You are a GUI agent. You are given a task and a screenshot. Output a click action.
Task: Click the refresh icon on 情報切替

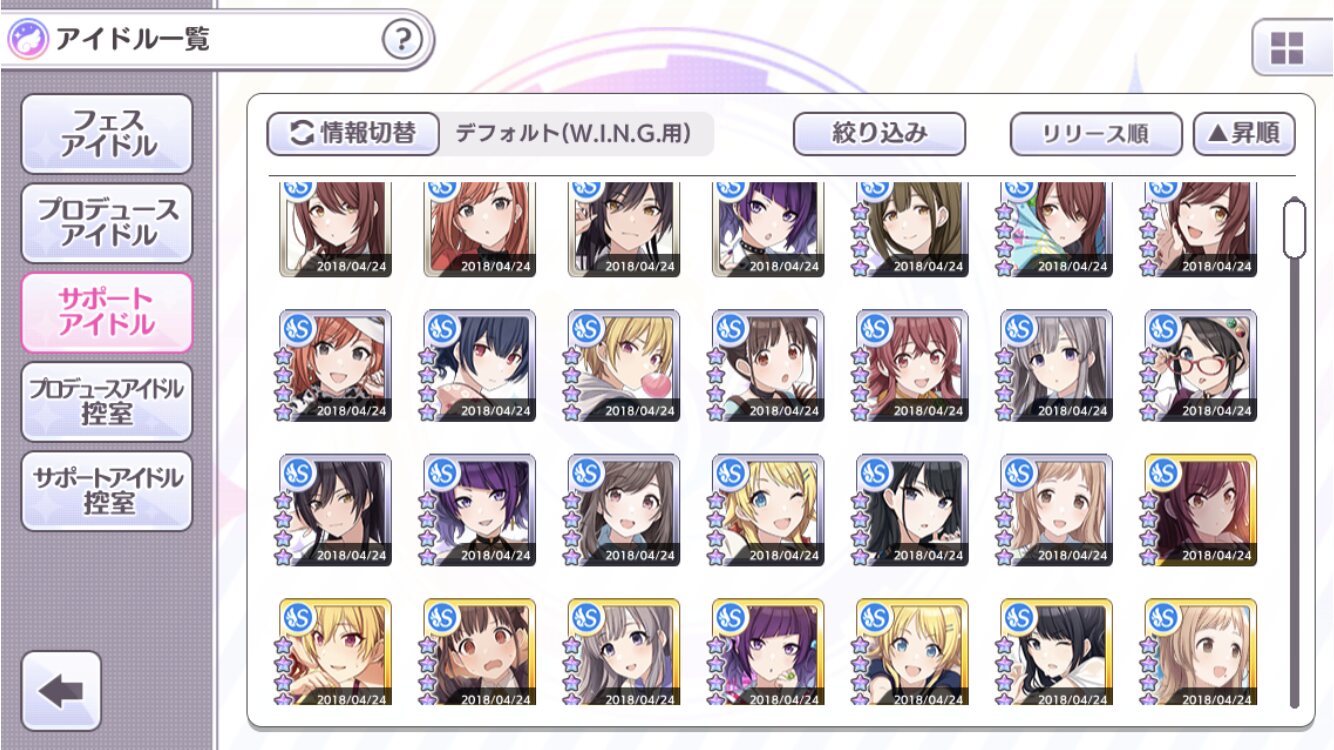(301, 133)
